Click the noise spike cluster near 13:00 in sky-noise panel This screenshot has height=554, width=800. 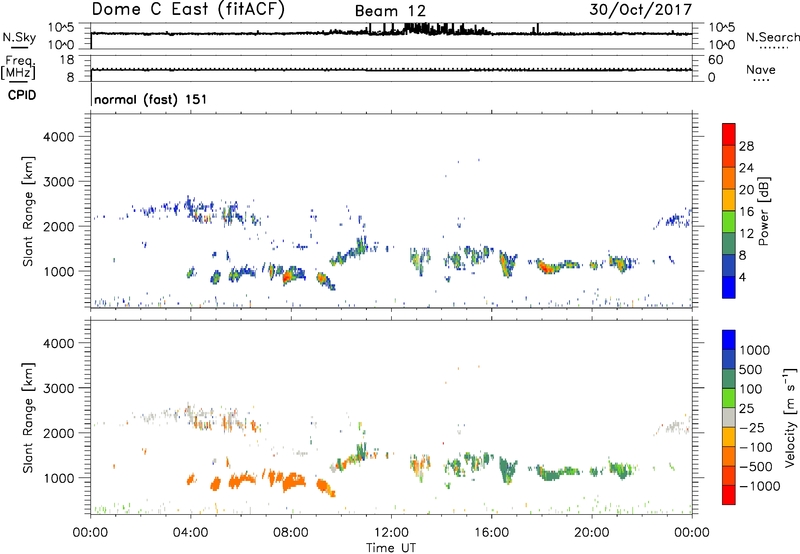click(417, 28)
